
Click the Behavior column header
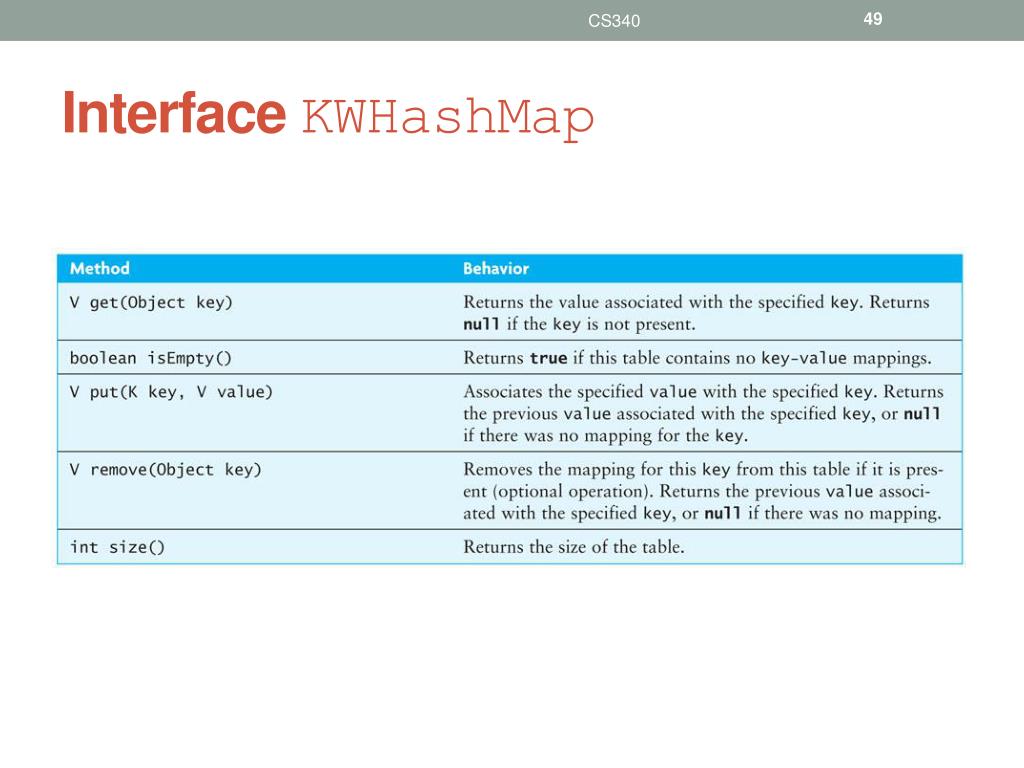coord(496,268)
